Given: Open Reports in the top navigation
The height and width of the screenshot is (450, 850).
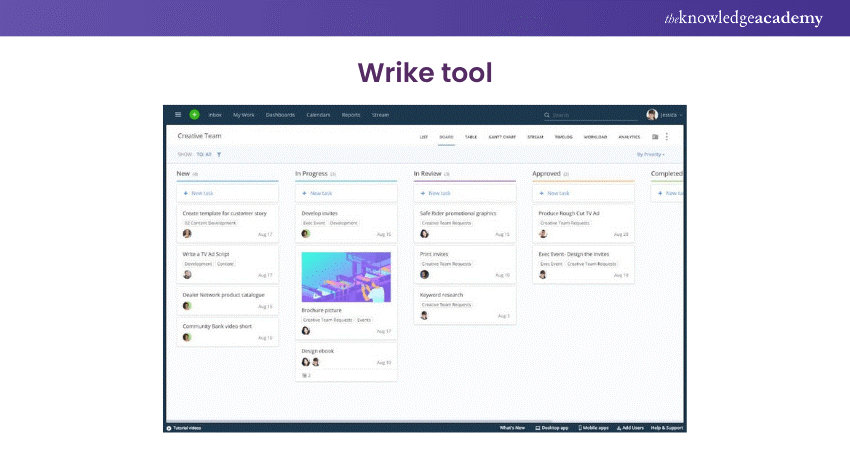Looking at the screenshot, I should 351,115.
